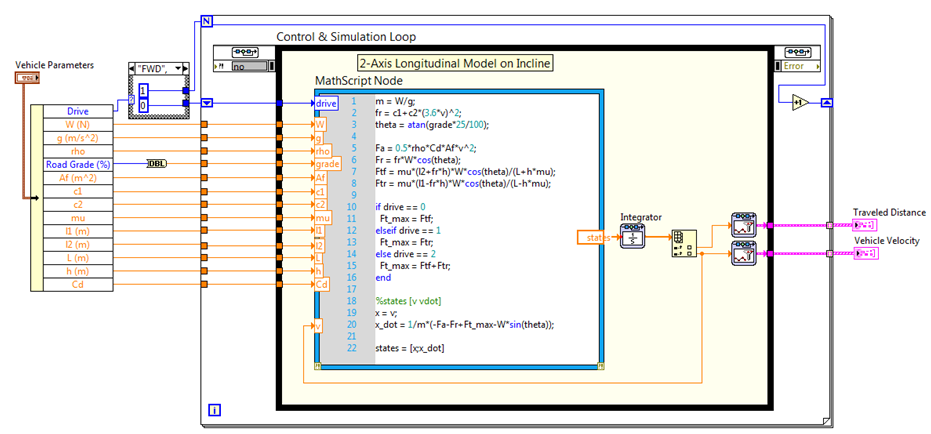Select the Integrator block
Viewport: 931px width, 434px height.
[x=632, y=236]
